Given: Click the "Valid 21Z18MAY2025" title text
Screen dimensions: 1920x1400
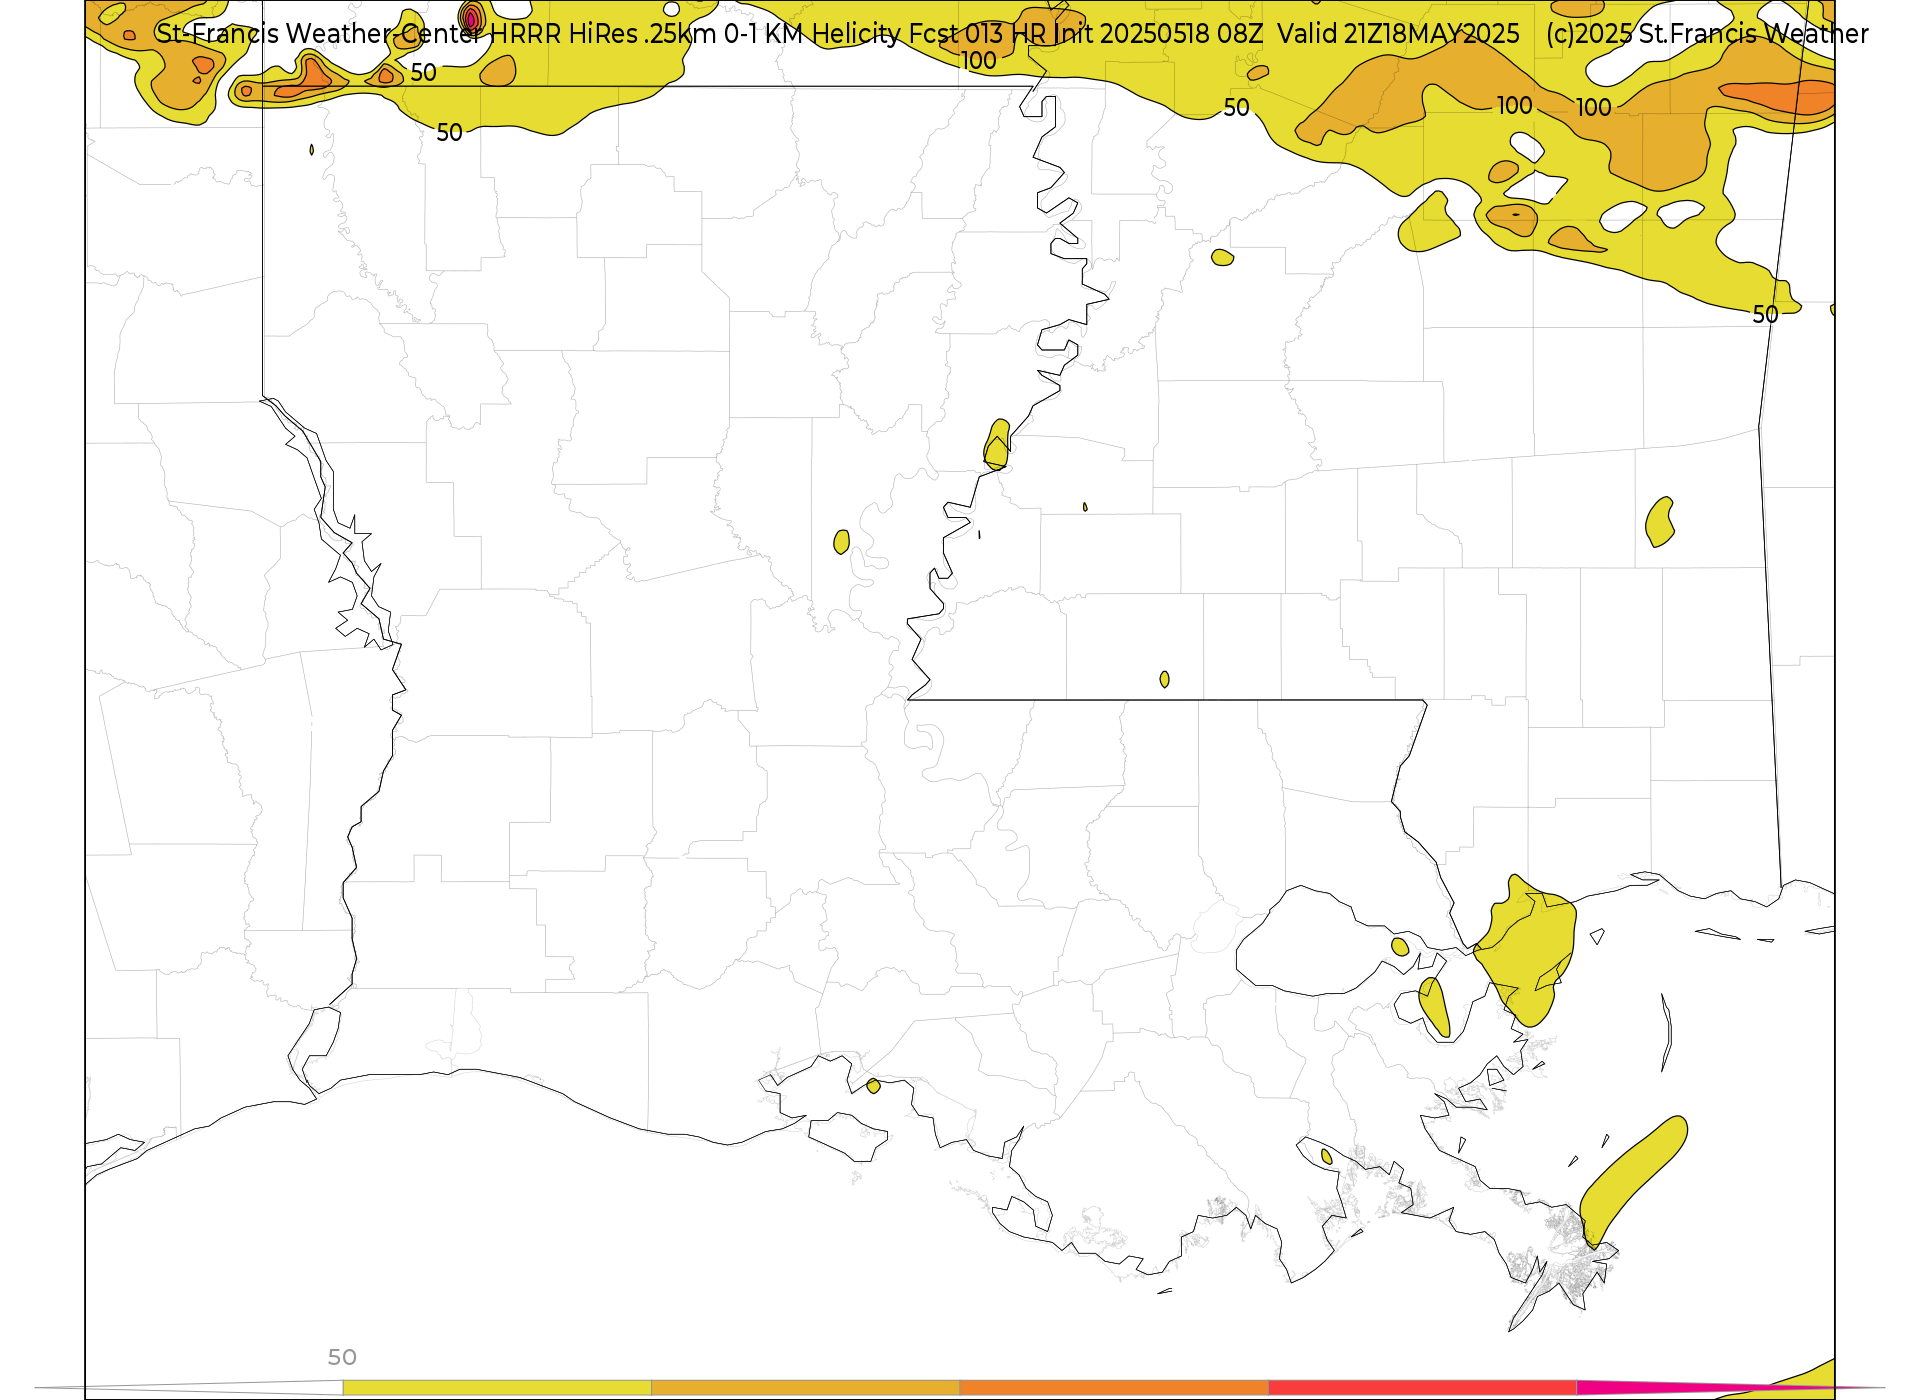Looking at the screenshot, I should tap(1398, 34).
